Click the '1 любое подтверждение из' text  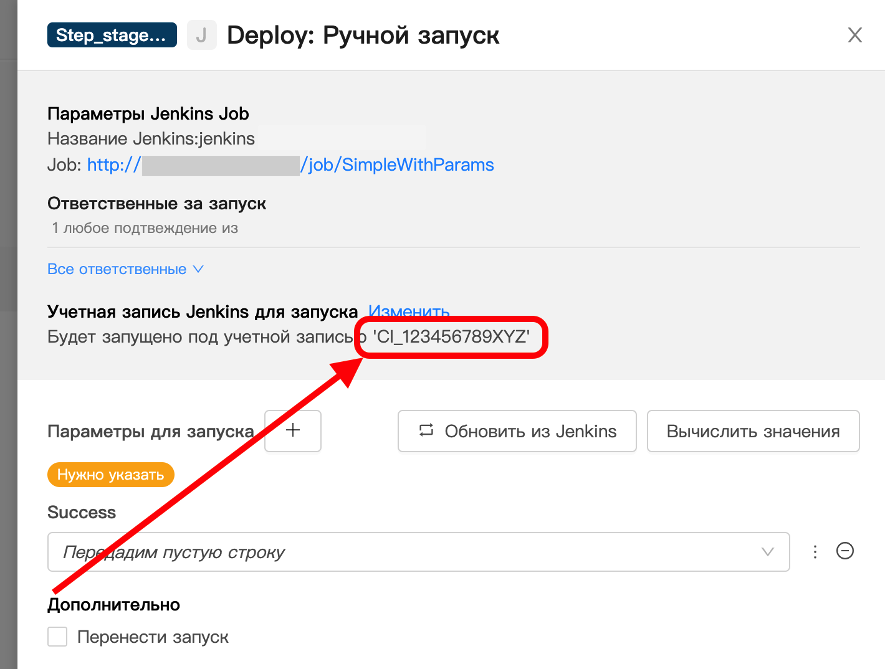tap(145, 228)
